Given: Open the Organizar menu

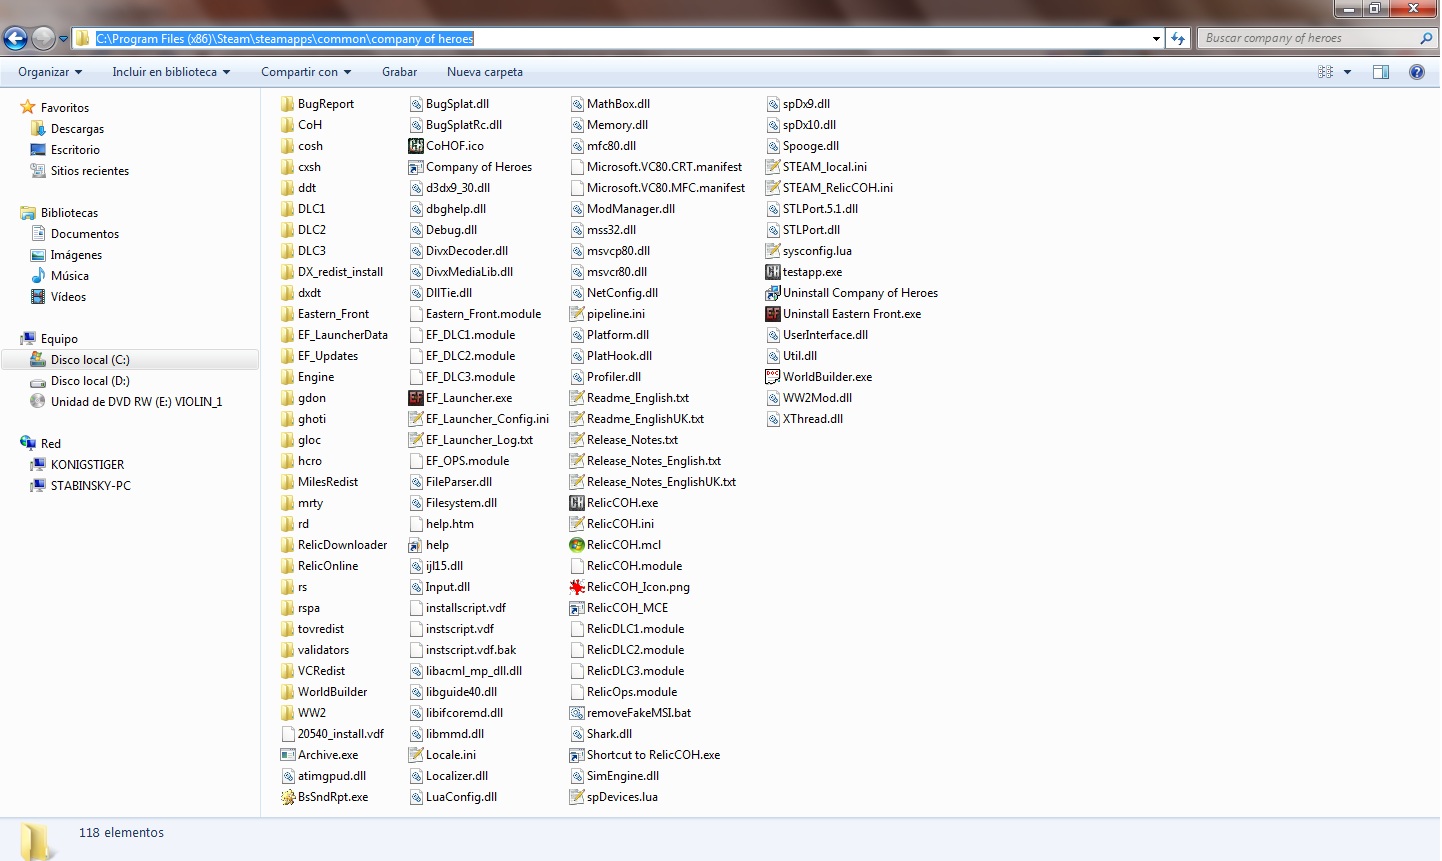Looking at the screenshot, I should point(50,72).
